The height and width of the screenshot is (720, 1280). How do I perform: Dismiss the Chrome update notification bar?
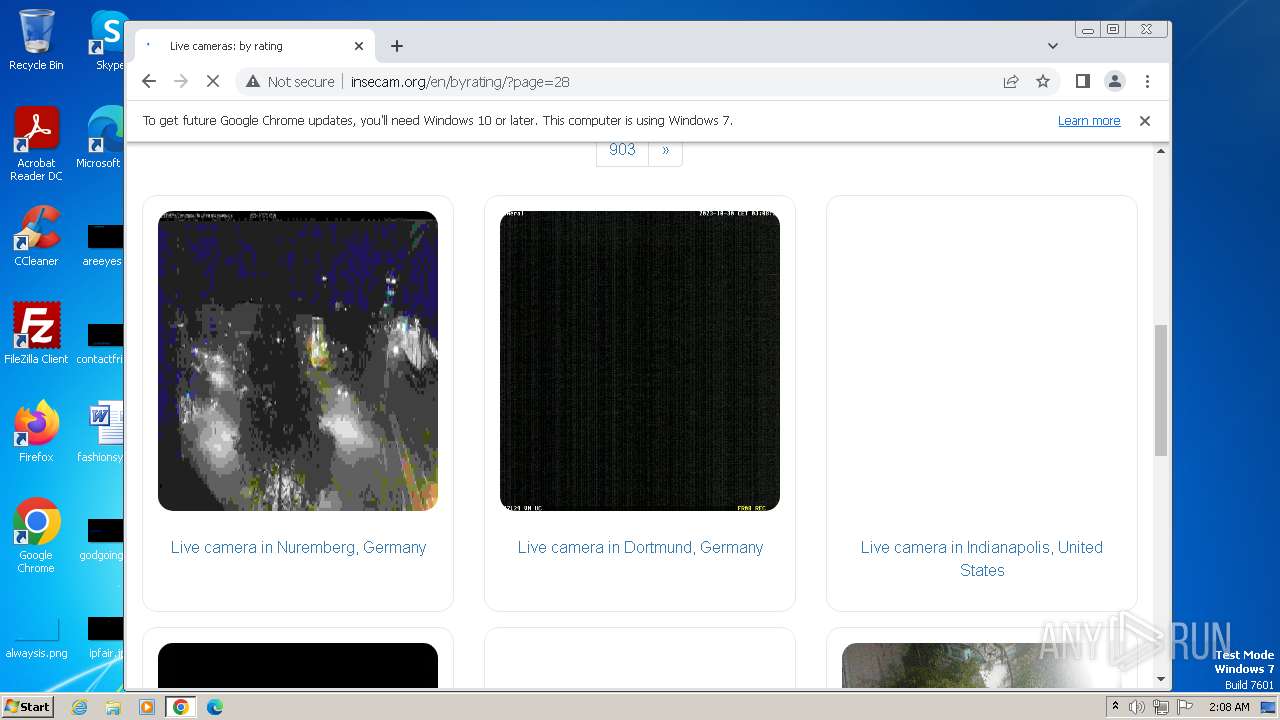pyautogui.click(x=1145, y=120)
